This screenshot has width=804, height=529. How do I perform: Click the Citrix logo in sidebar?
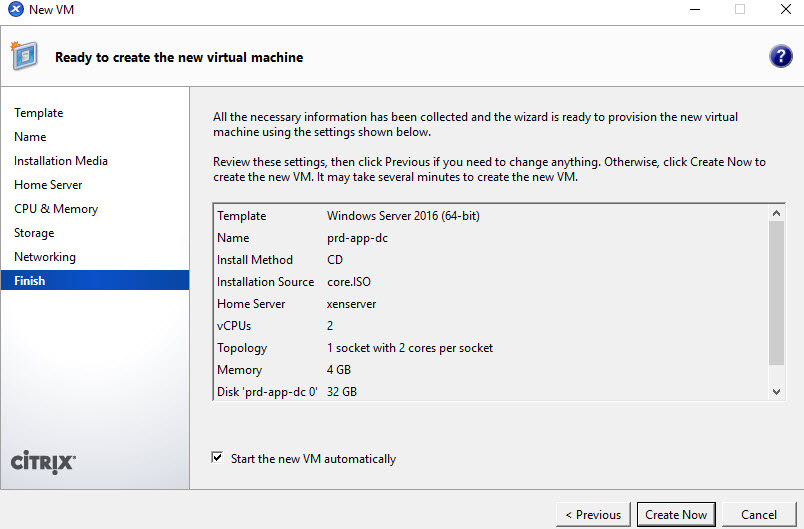coord(43,461)
